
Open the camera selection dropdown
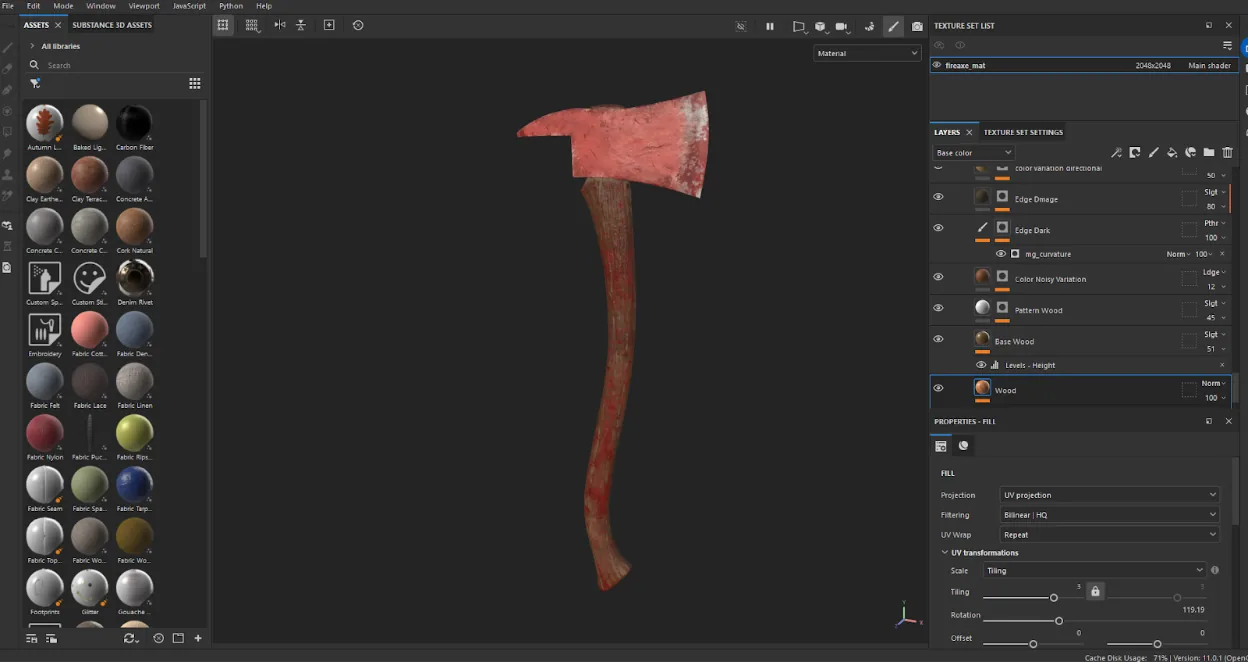[x=841, y=27]
